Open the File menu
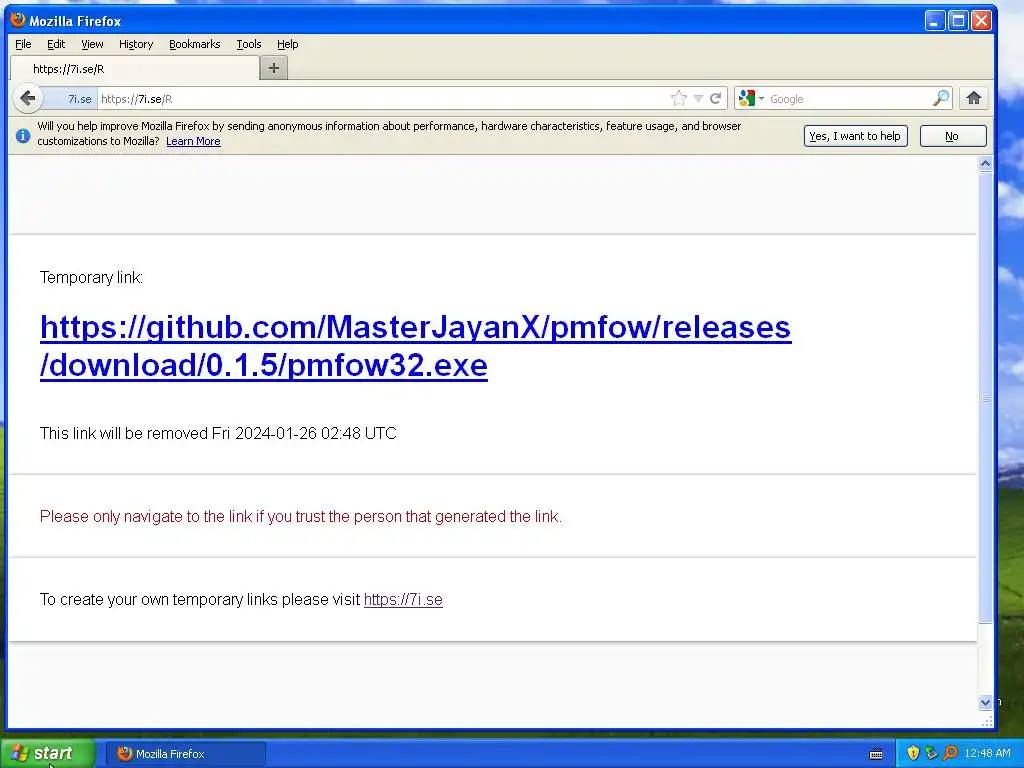This screenshot has width=1024, height=768. click(23, 44)
